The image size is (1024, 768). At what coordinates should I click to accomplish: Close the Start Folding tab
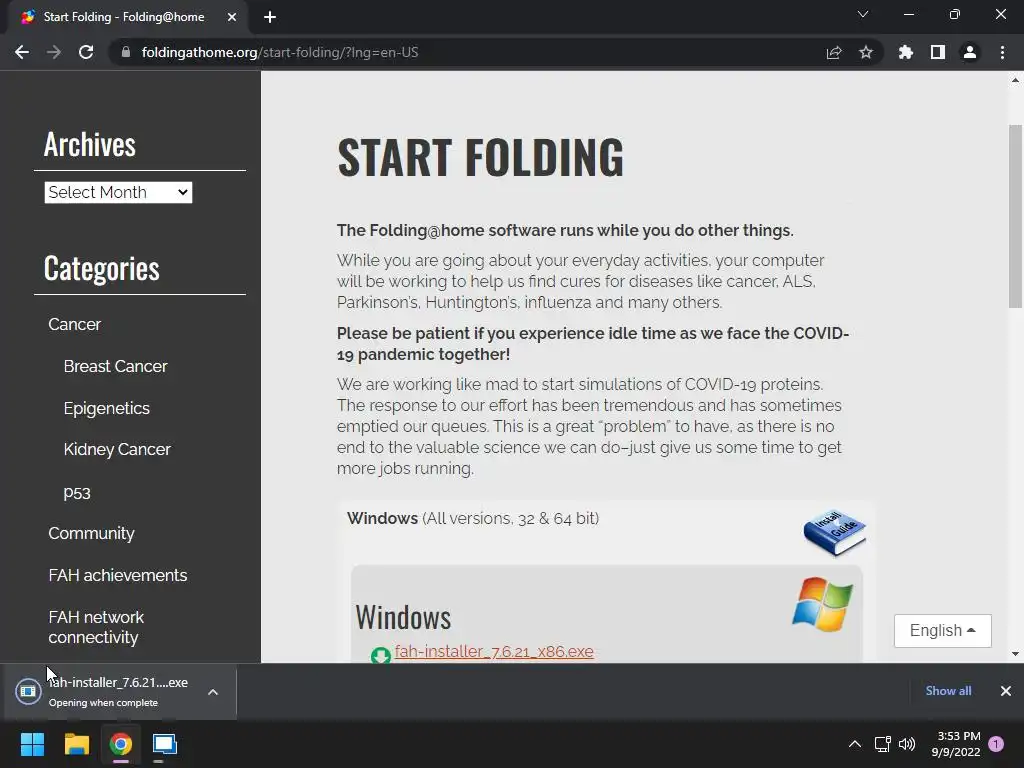pyautogui.click(x=232, y=17)
